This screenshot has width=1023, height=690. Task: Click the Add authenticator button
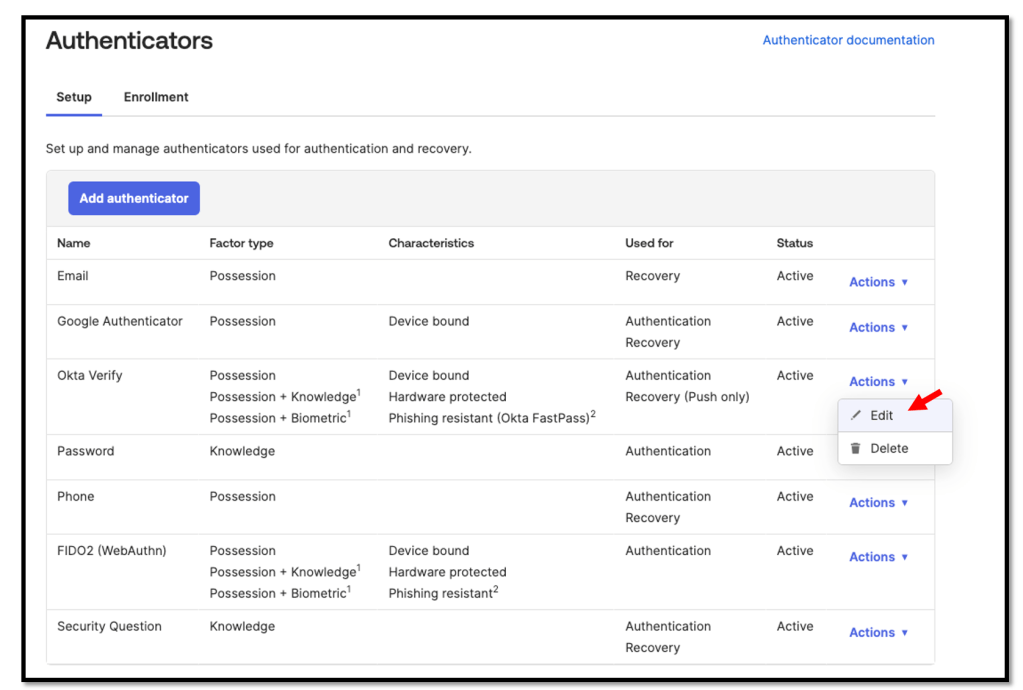pos(134,198)
